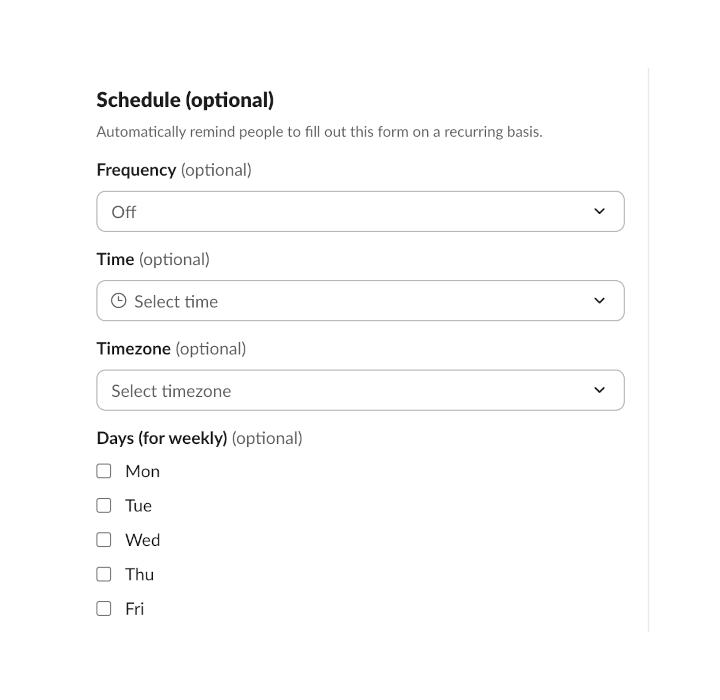Click the Frequency field label
This screenshot has height=700, width=720.
(x=136, y=170)
